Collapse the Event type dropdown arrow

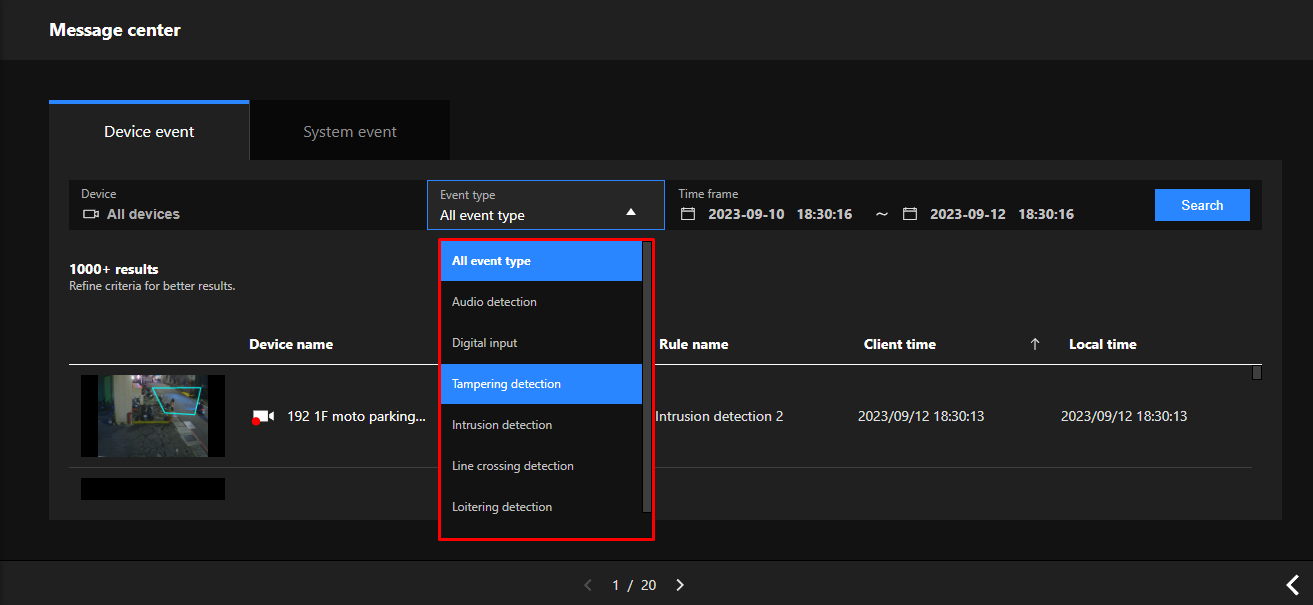(630, 212)
